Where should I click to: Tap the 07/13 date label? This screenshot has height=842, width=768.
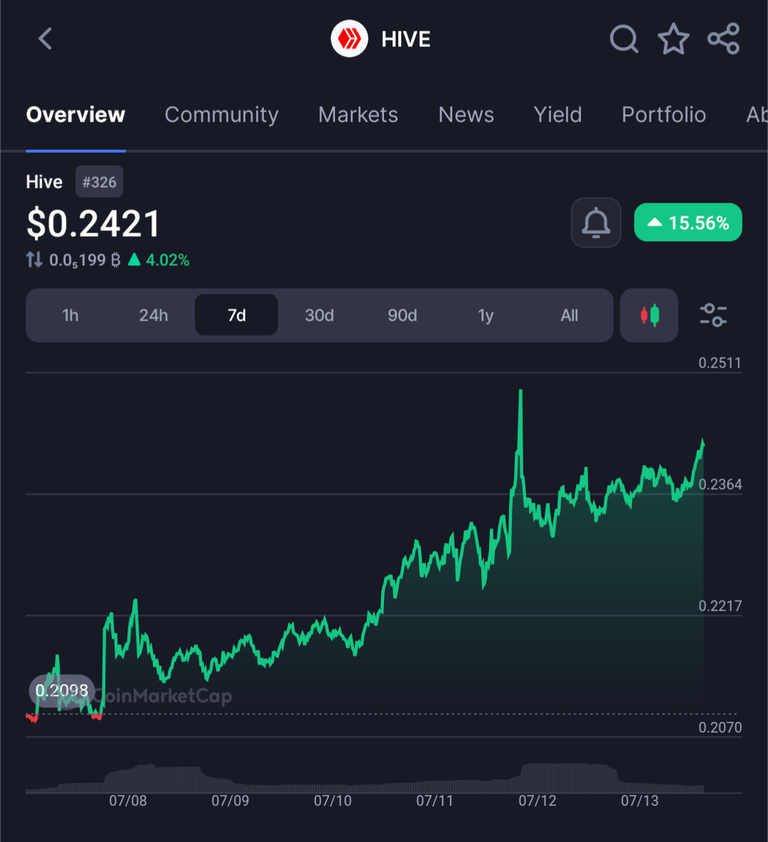640,801
